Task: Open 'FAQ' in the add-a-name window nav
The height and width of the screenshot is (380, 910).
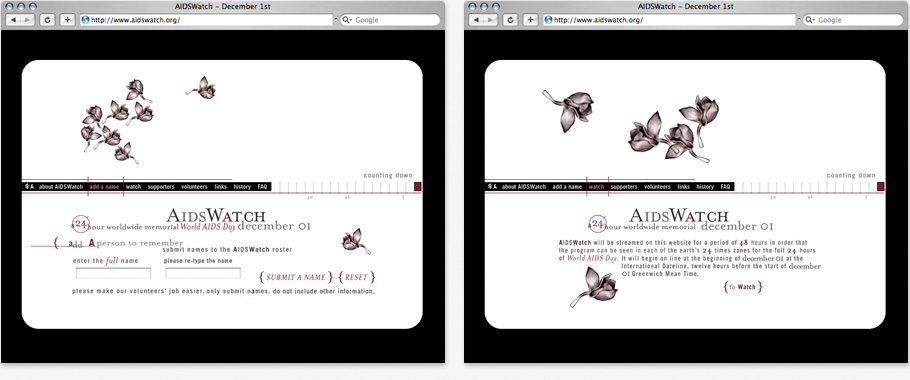Action: pyautogui.click(x=262, y=187)
